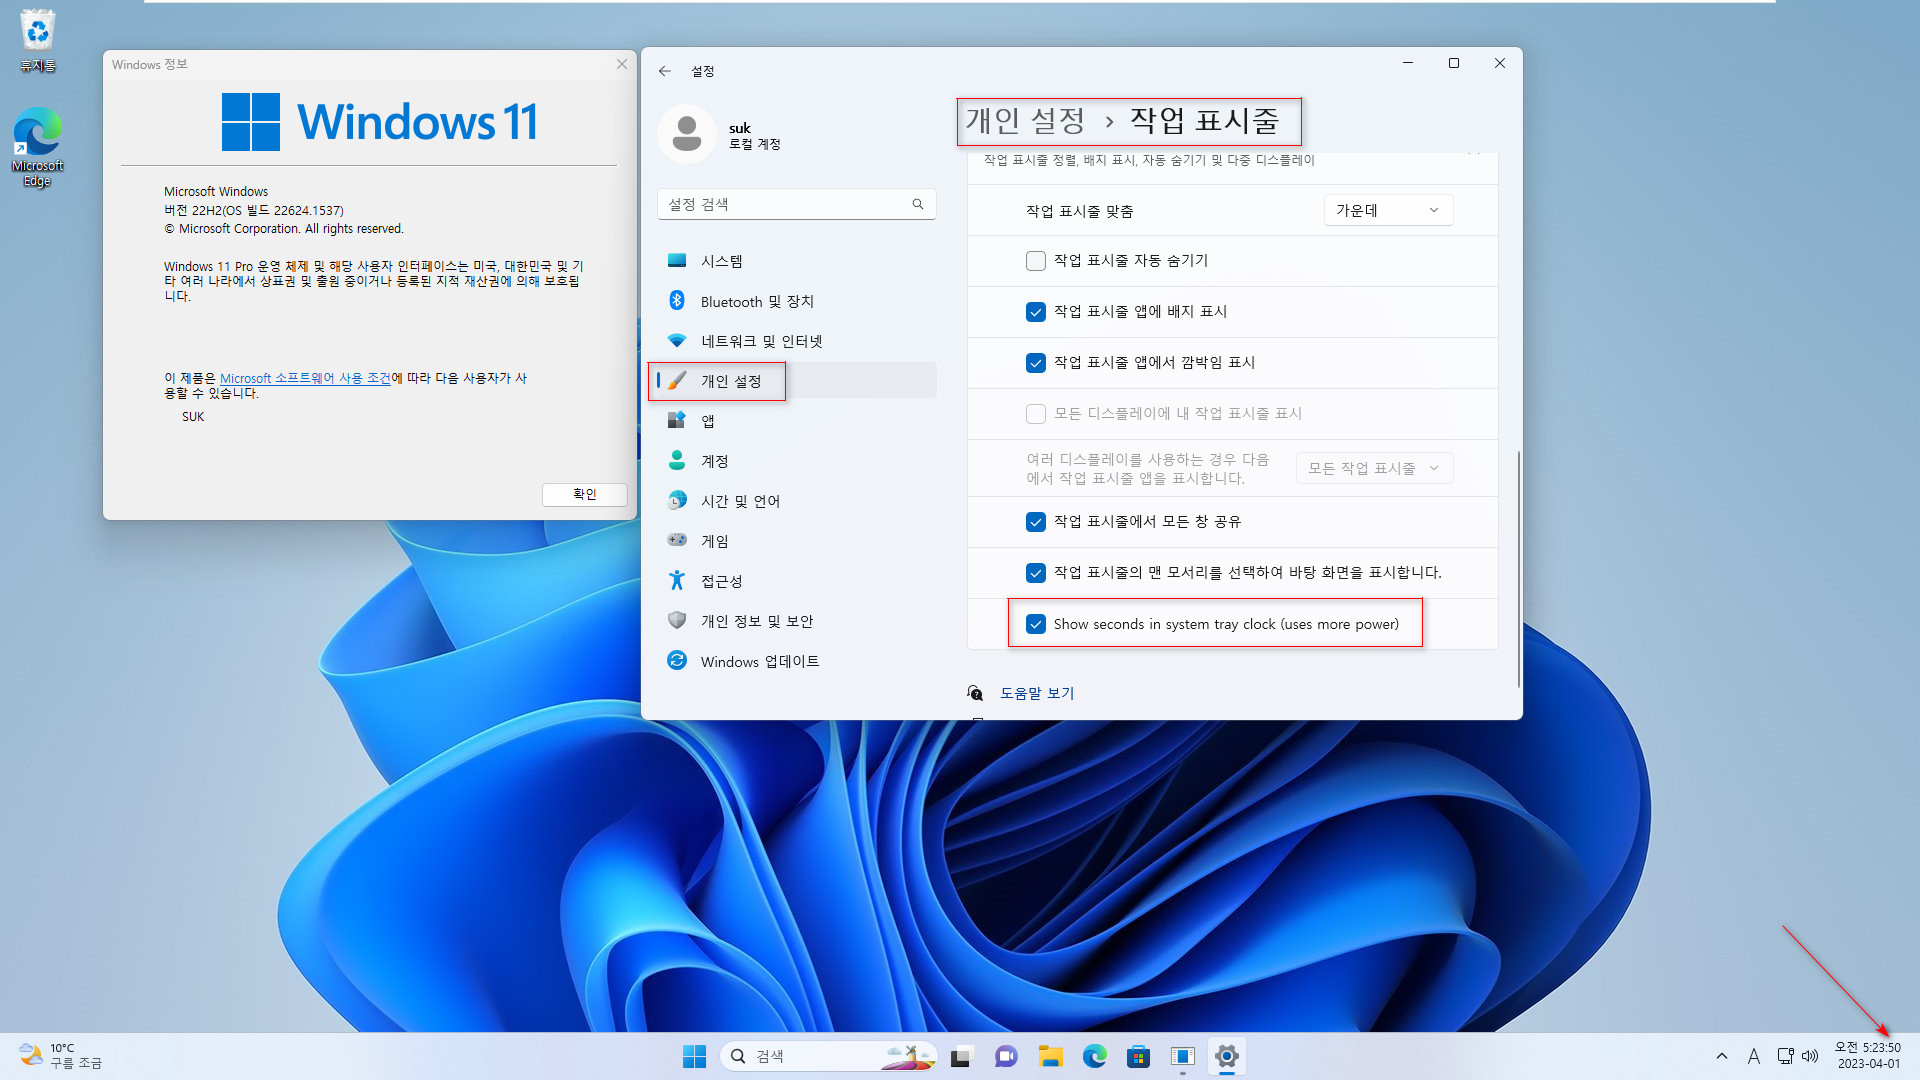Click the 설정 검색 input field
1920x1080 pixels.
[797, 204]
